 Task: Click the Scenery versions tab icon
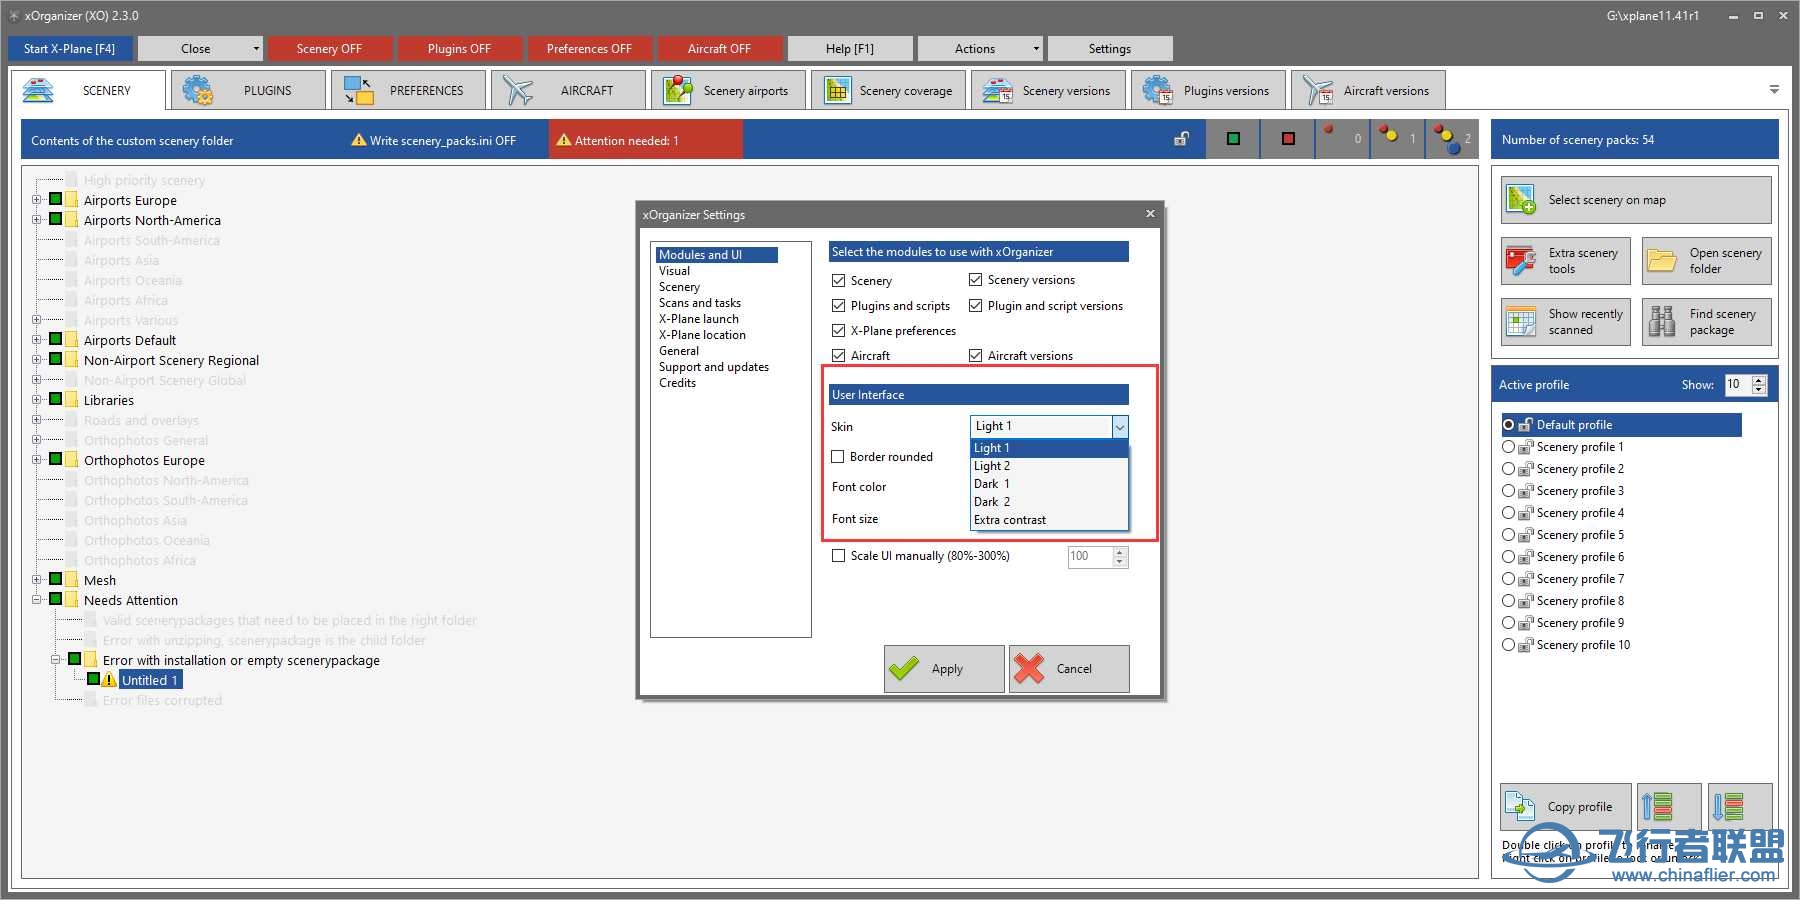[998, 90]
